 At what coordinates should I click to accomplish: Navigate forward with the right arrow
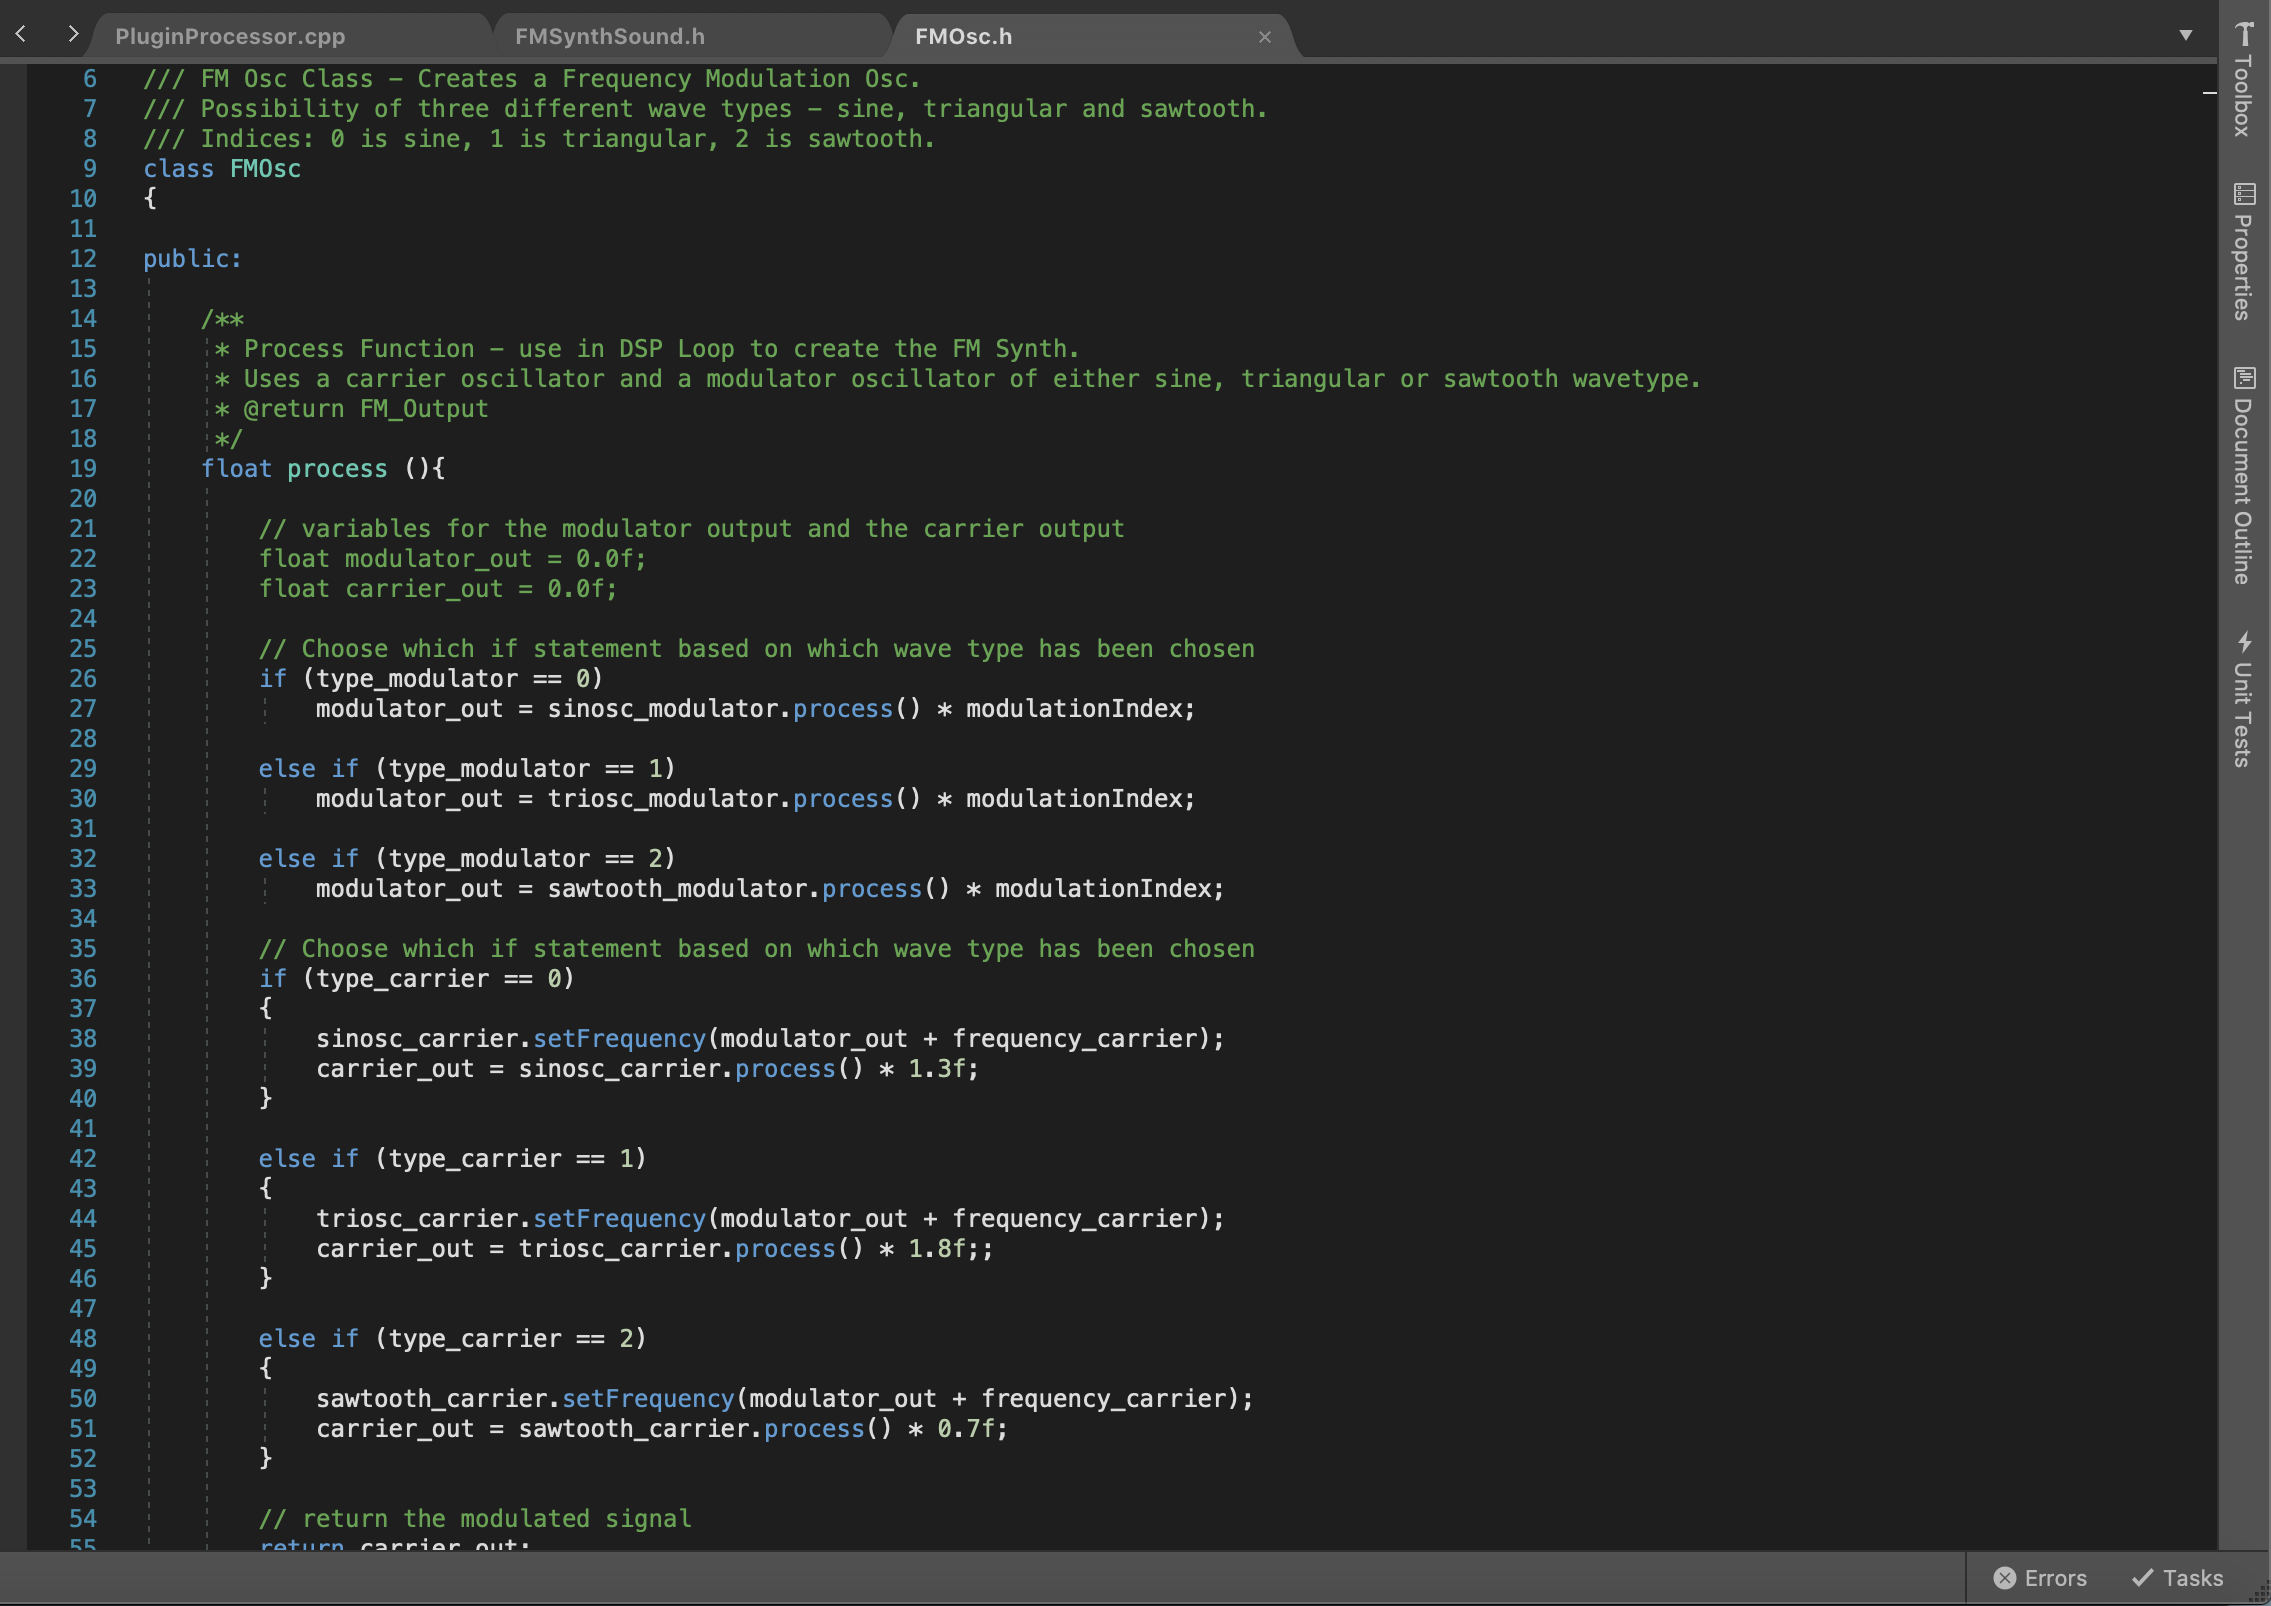(x=72, y=35)
